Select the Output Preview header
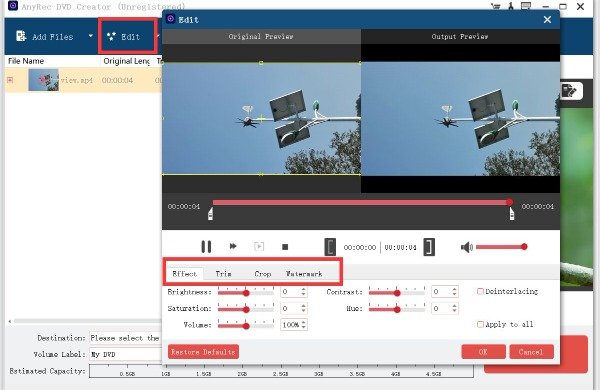Viewport: 600px width, 390px height. 460,37
